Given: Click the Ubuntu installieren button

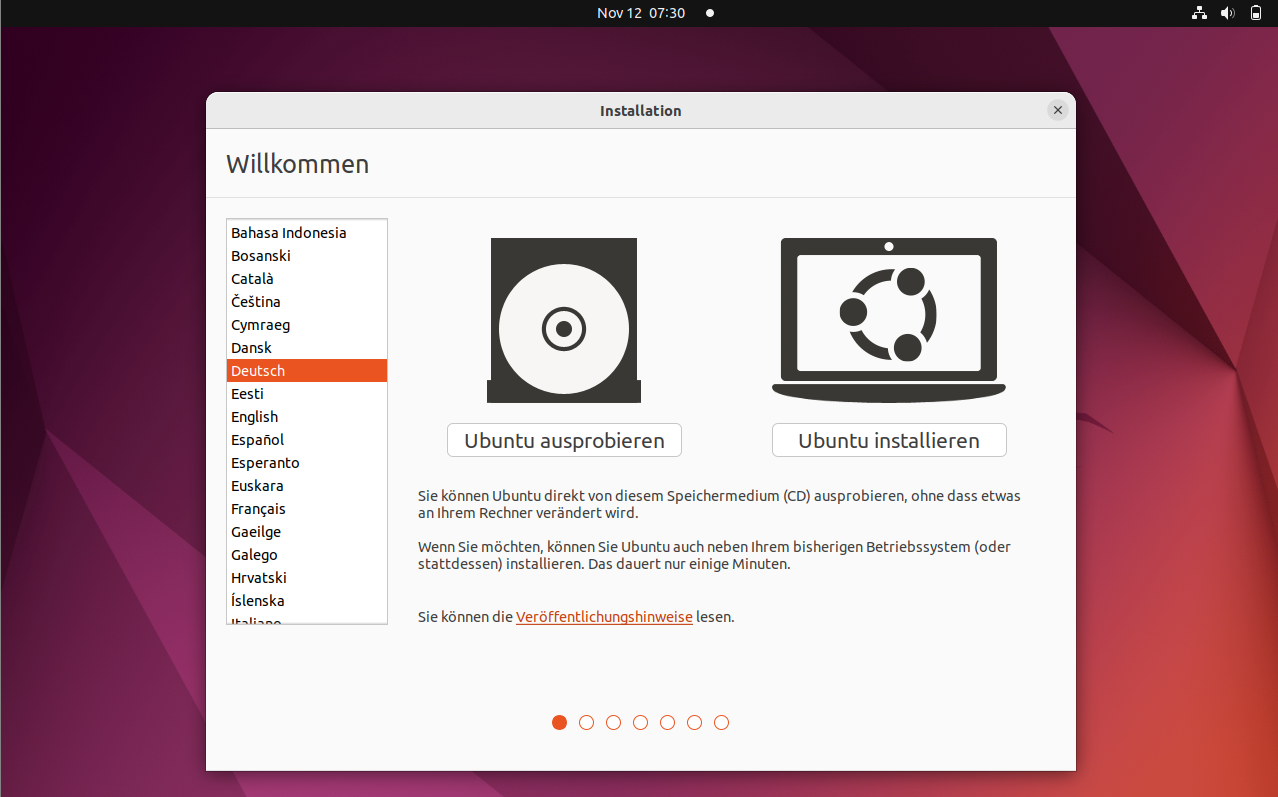Looking at the screenshot, I should (888, 441).
